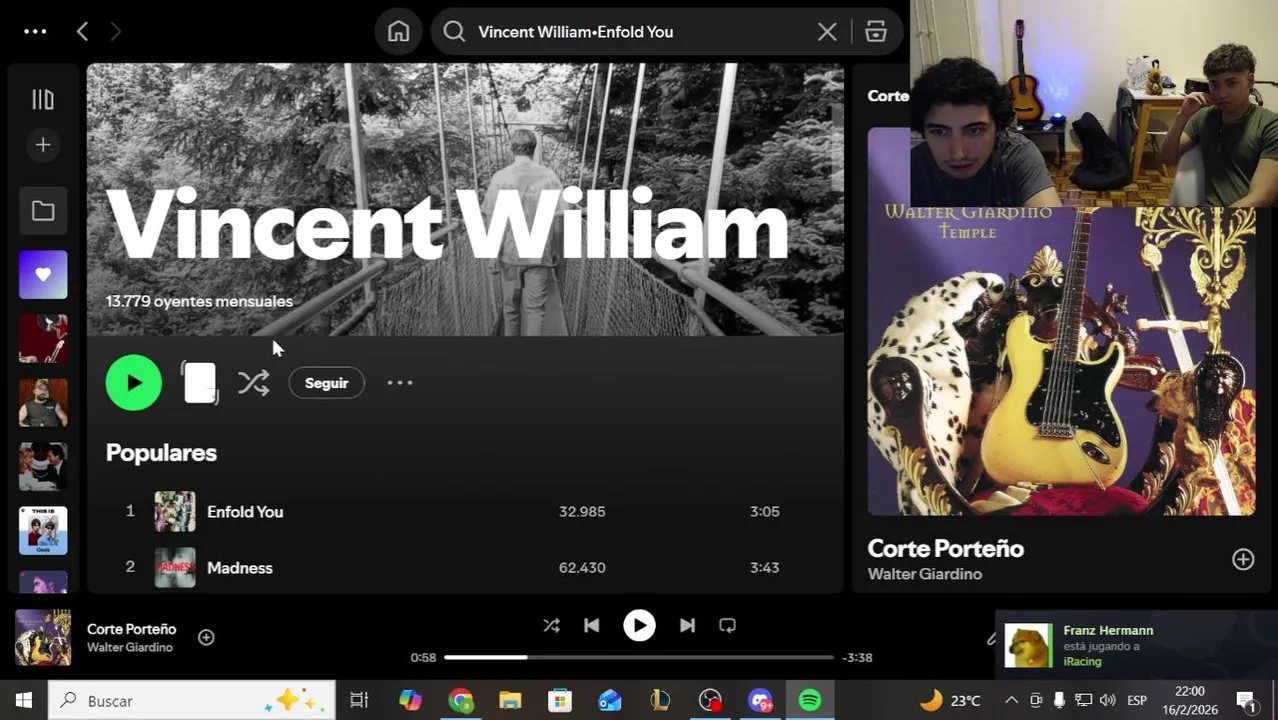Add Corte Porteño to library from right panel
Screen dimensions: 1278x720
tap(1243, 560)
